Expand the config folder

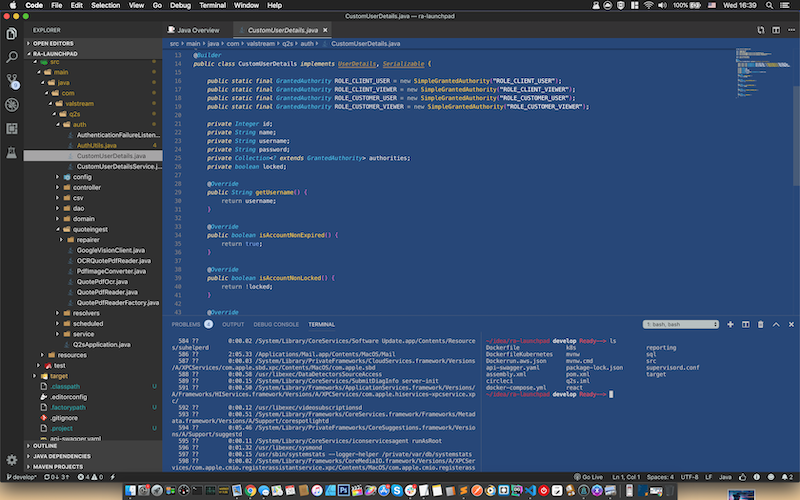click(x=82, y=177)
